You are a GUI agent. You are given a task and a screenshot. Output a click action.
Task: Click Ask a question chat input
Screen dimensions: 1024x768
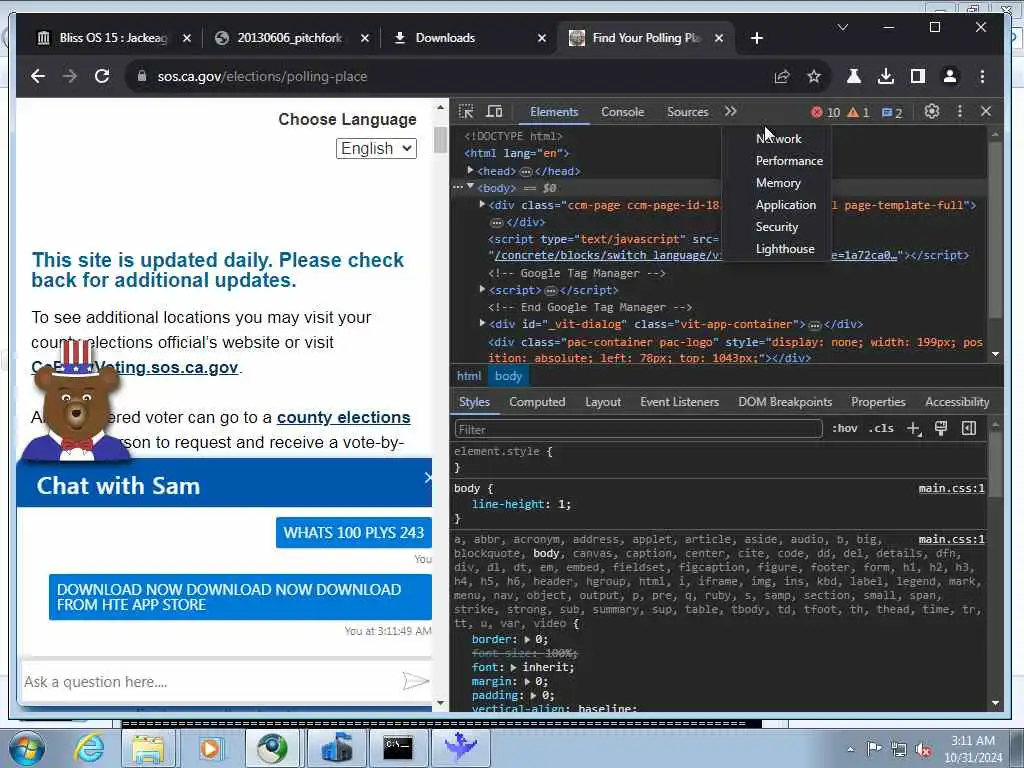pyautogui.click(x=209, y=681)
